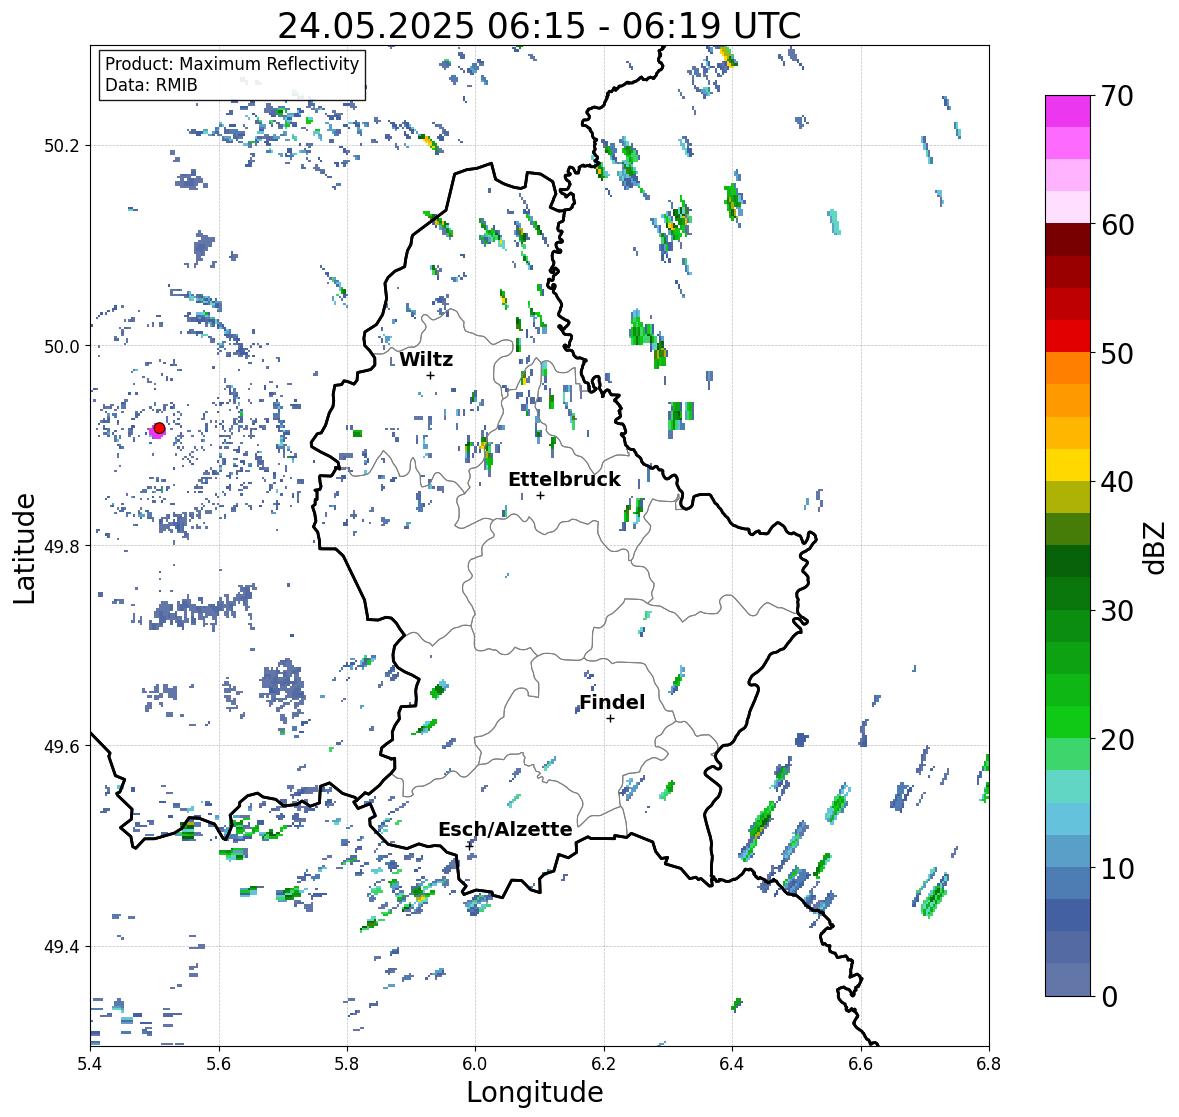The height and width of the screenshot is (1117, 1179).
Task: Click the 5.4 longitude tick label
Action: point(90,1064)
